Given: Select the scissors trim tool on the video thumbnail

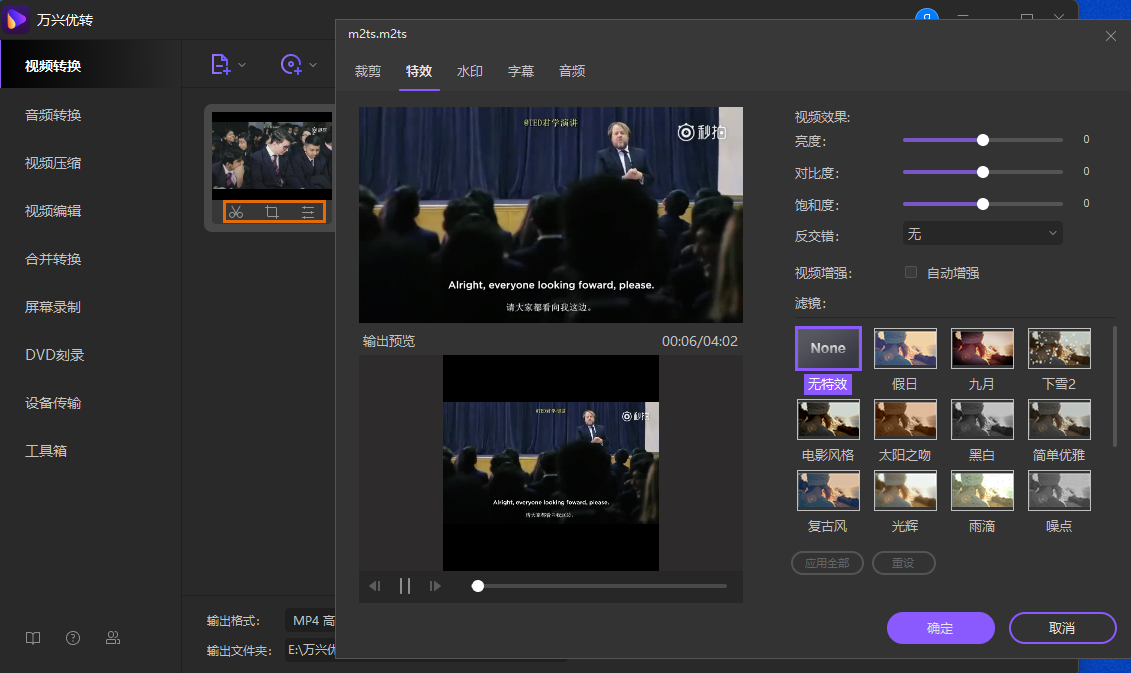Looking at the screenshot, I should click(x=236, y=212).
